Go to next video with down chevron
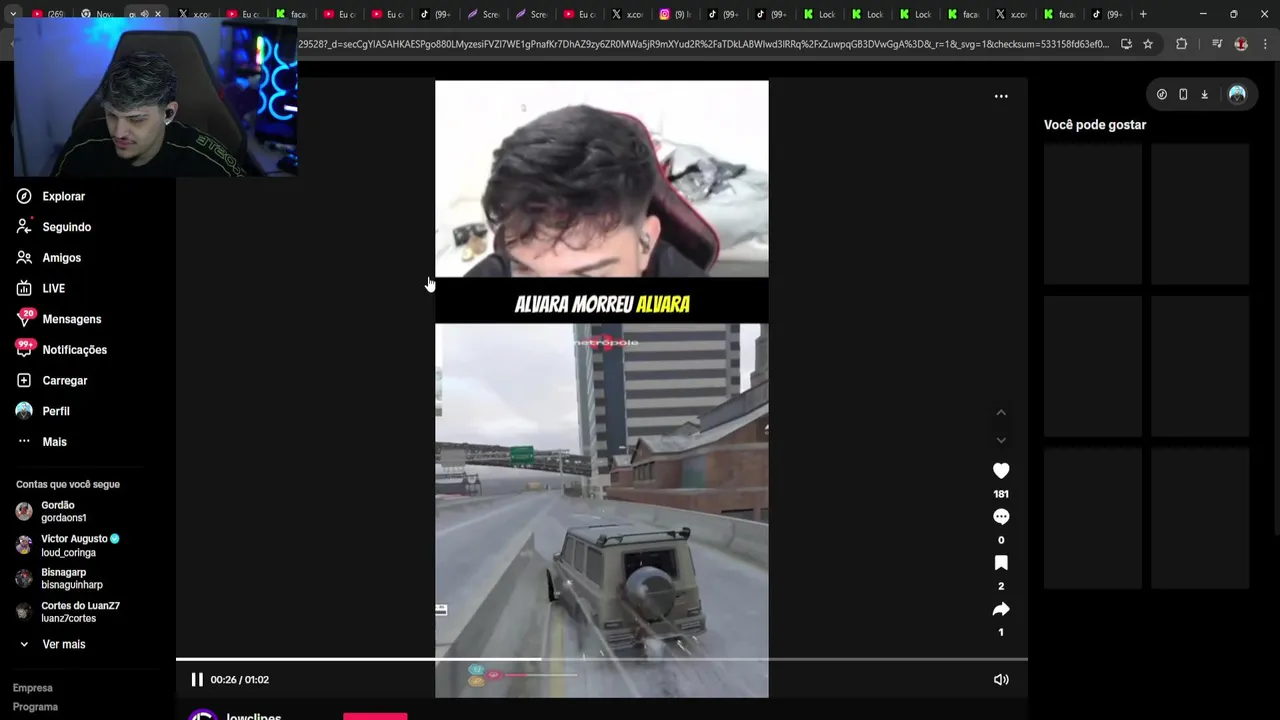 [x=1001, y=440]
